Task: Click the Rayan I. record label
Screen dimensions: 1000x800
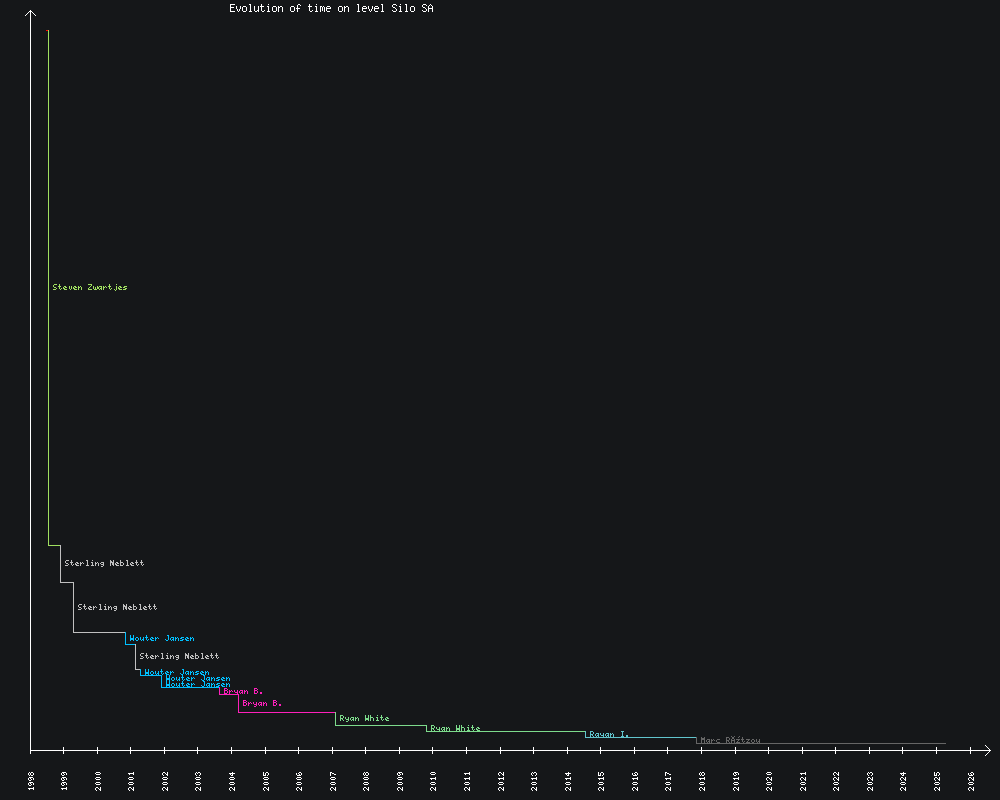Action: point(609,735)
